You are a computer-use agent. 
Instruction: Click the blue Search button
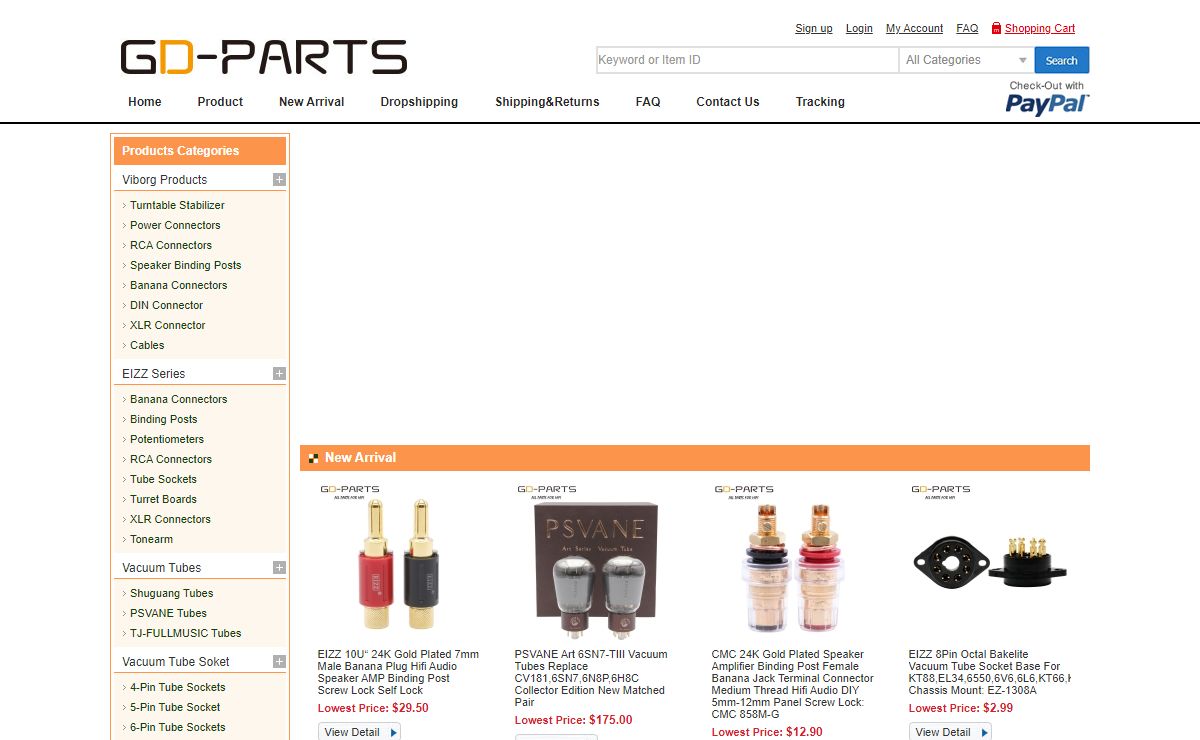click(1062, 60)
